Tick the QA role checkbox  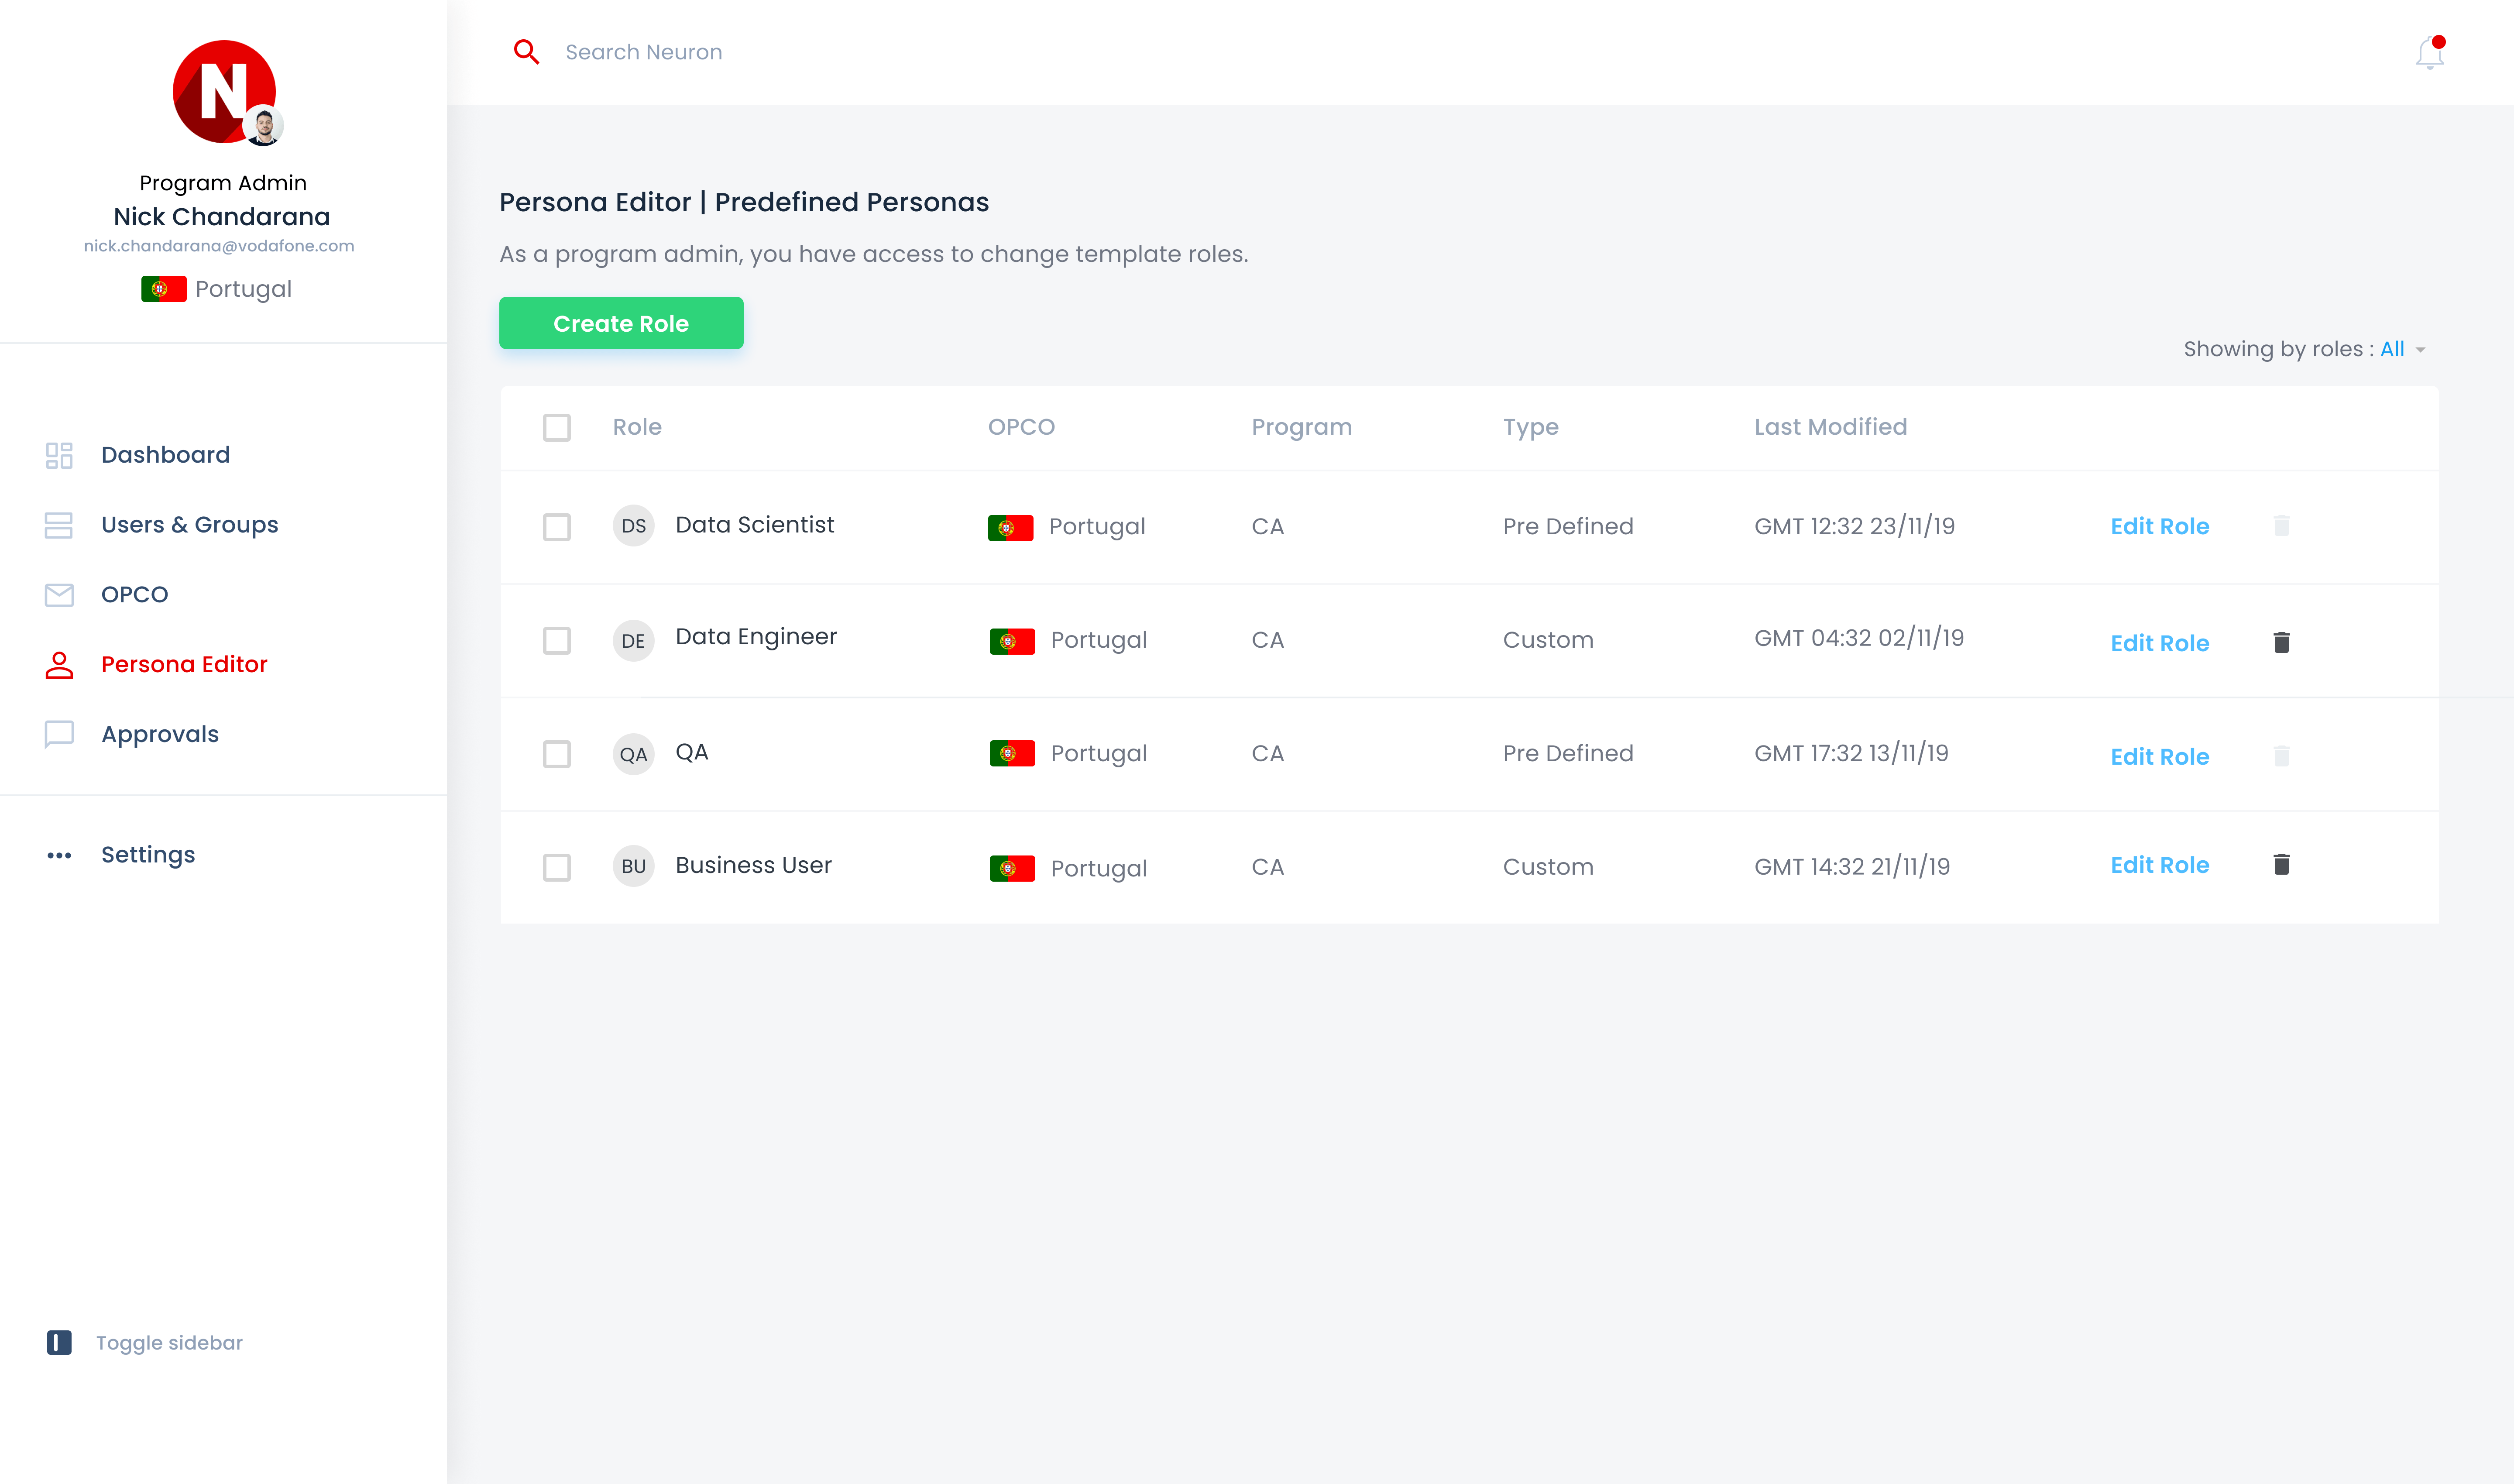coord(557,754)
